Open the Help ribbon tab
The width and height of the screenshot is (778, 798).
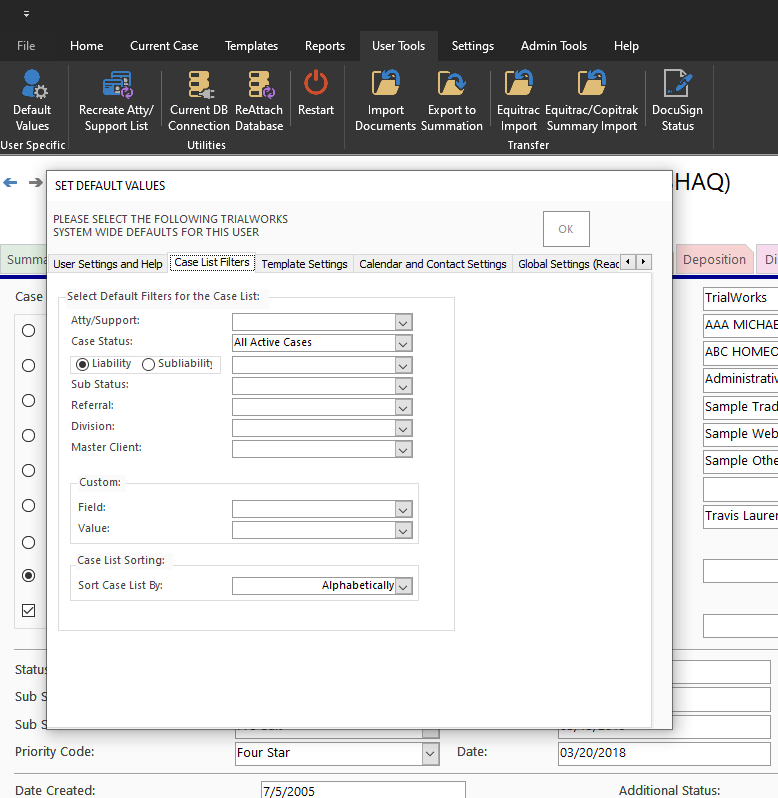(626, 46)
